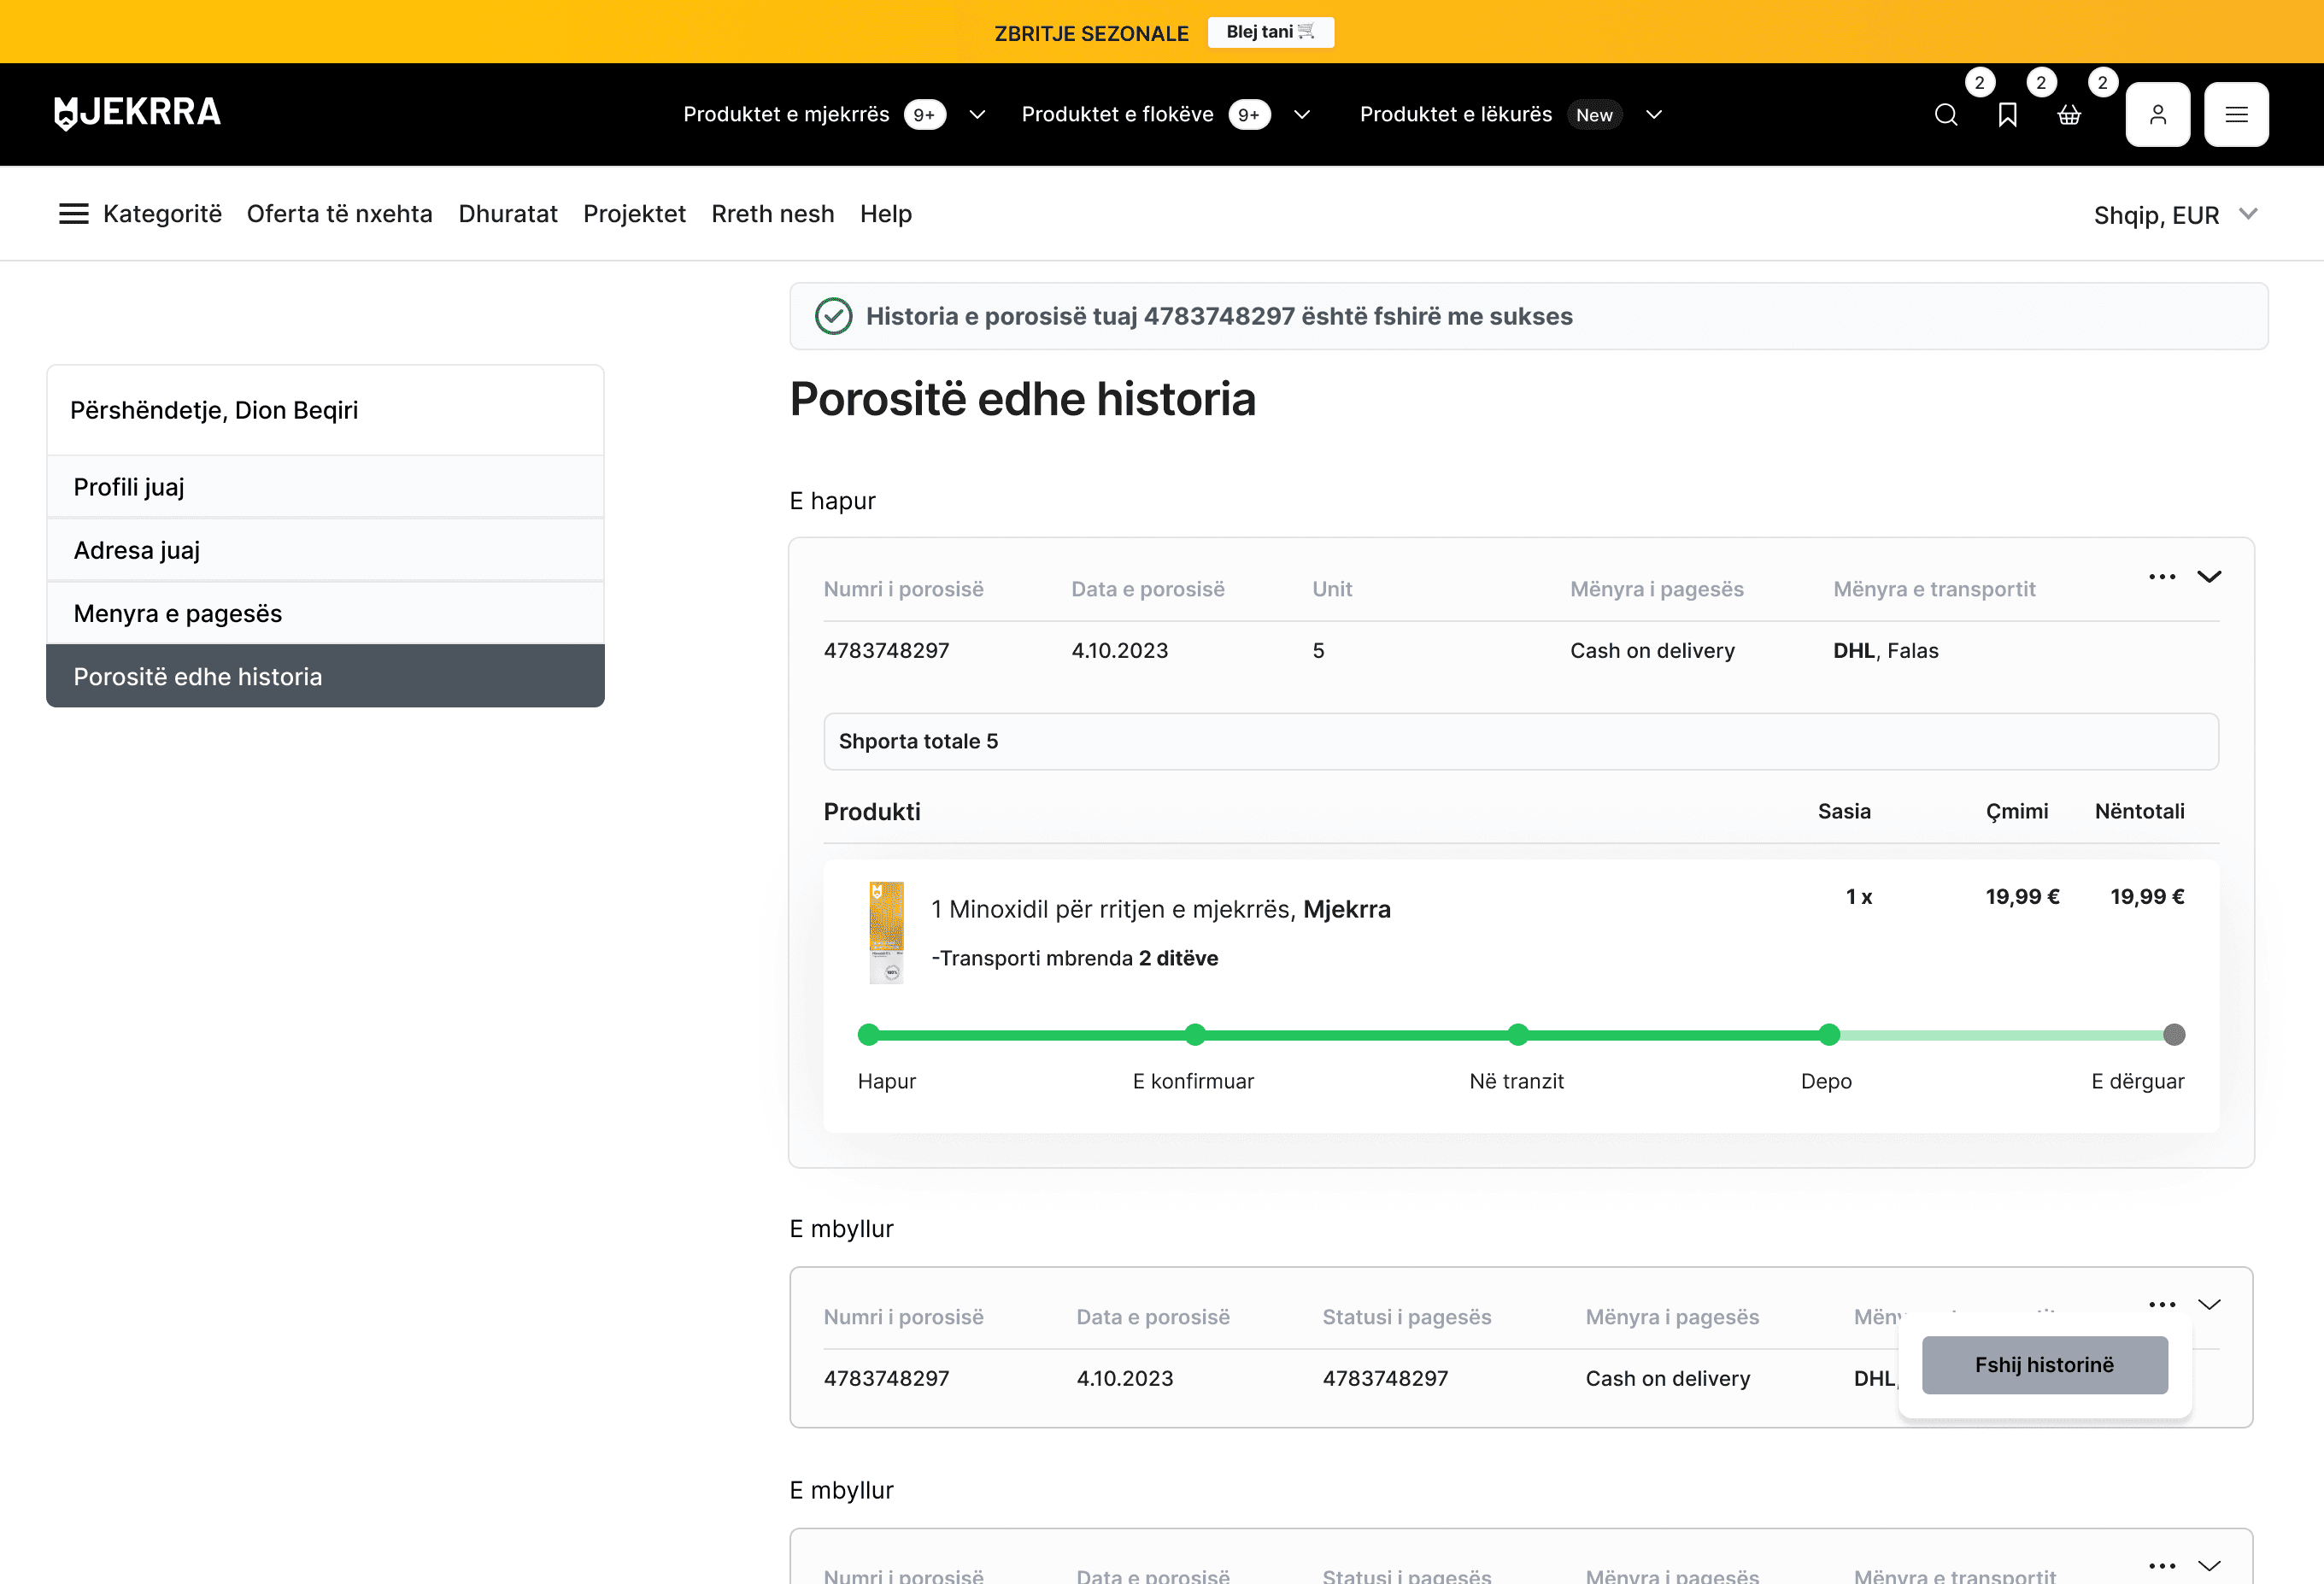2324x1584 pixels.
Task: Open user account profile icon
Action: point(2157,115)
